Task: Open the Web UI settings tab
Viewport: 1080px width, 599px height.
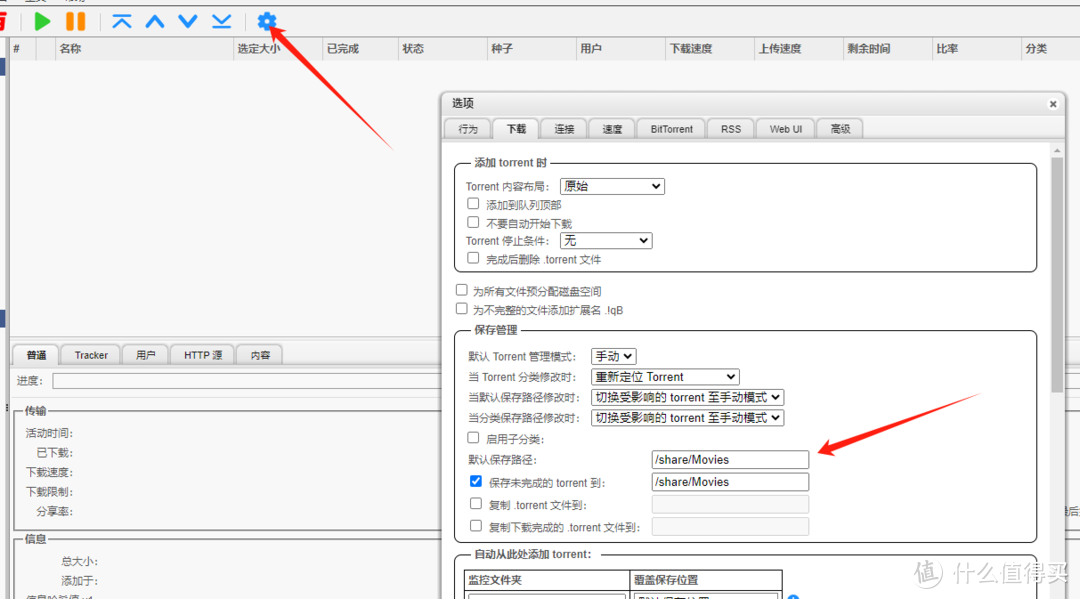Action: pyautogui.click(x=784, y=128)
